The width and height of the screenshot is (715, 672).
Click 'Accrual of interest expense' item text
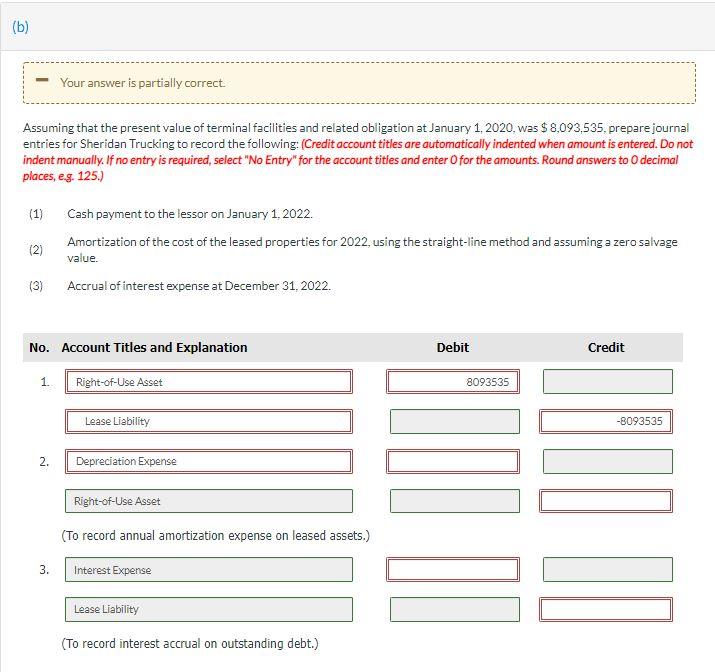(199, 286)
